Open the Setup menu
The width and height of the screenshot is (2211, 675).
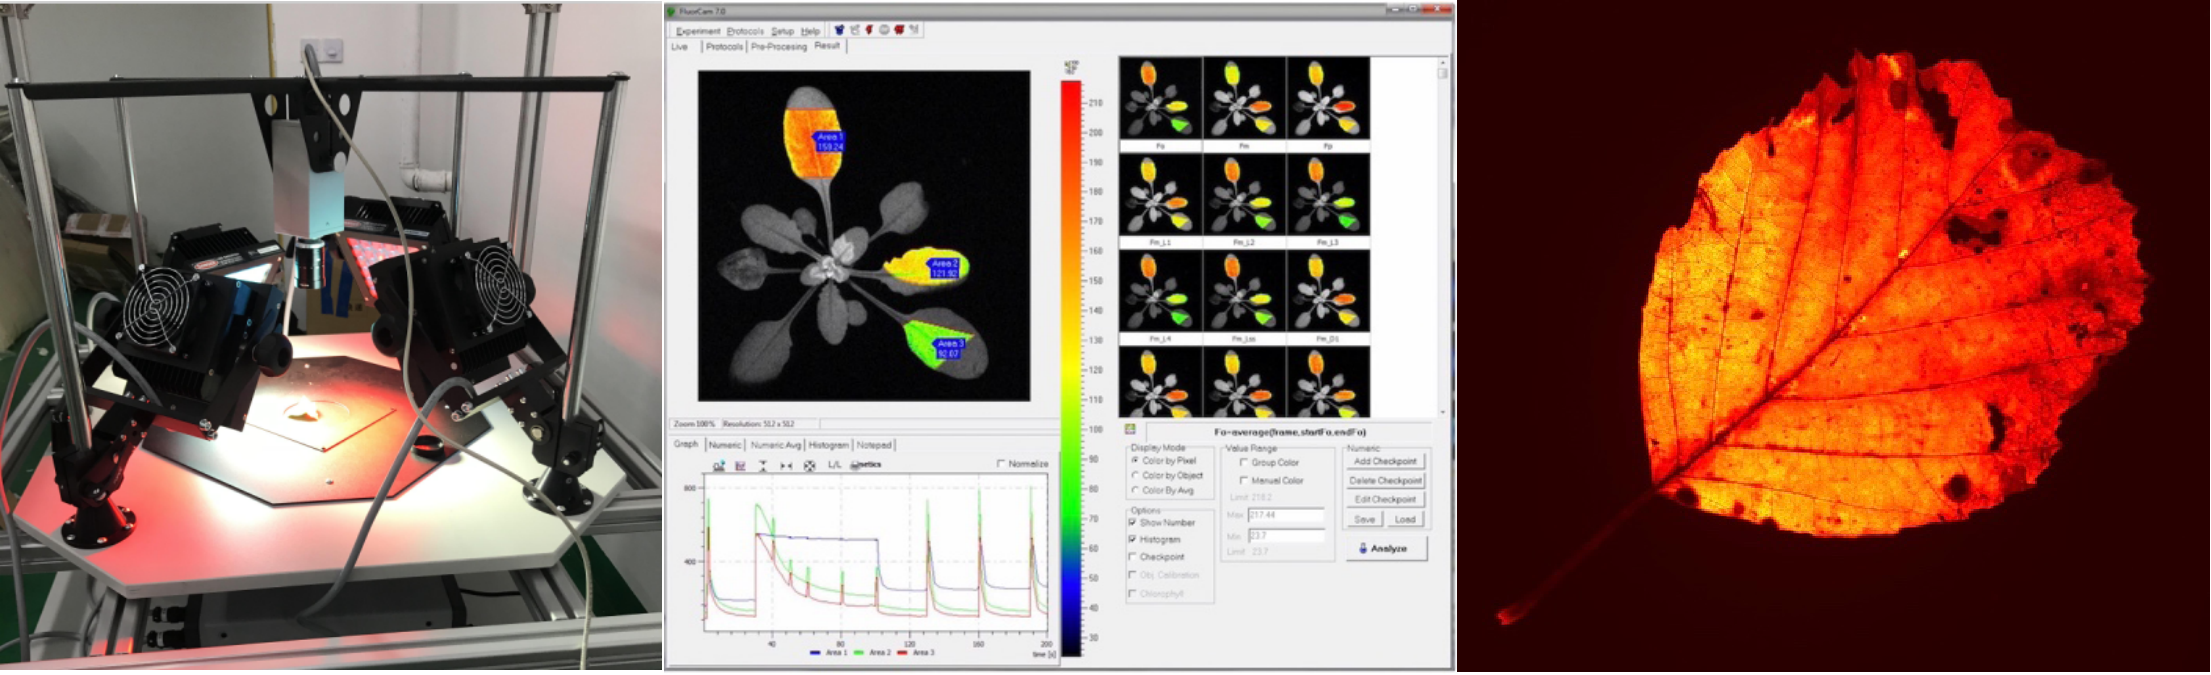pyautogui.click(x=782, y=31)
